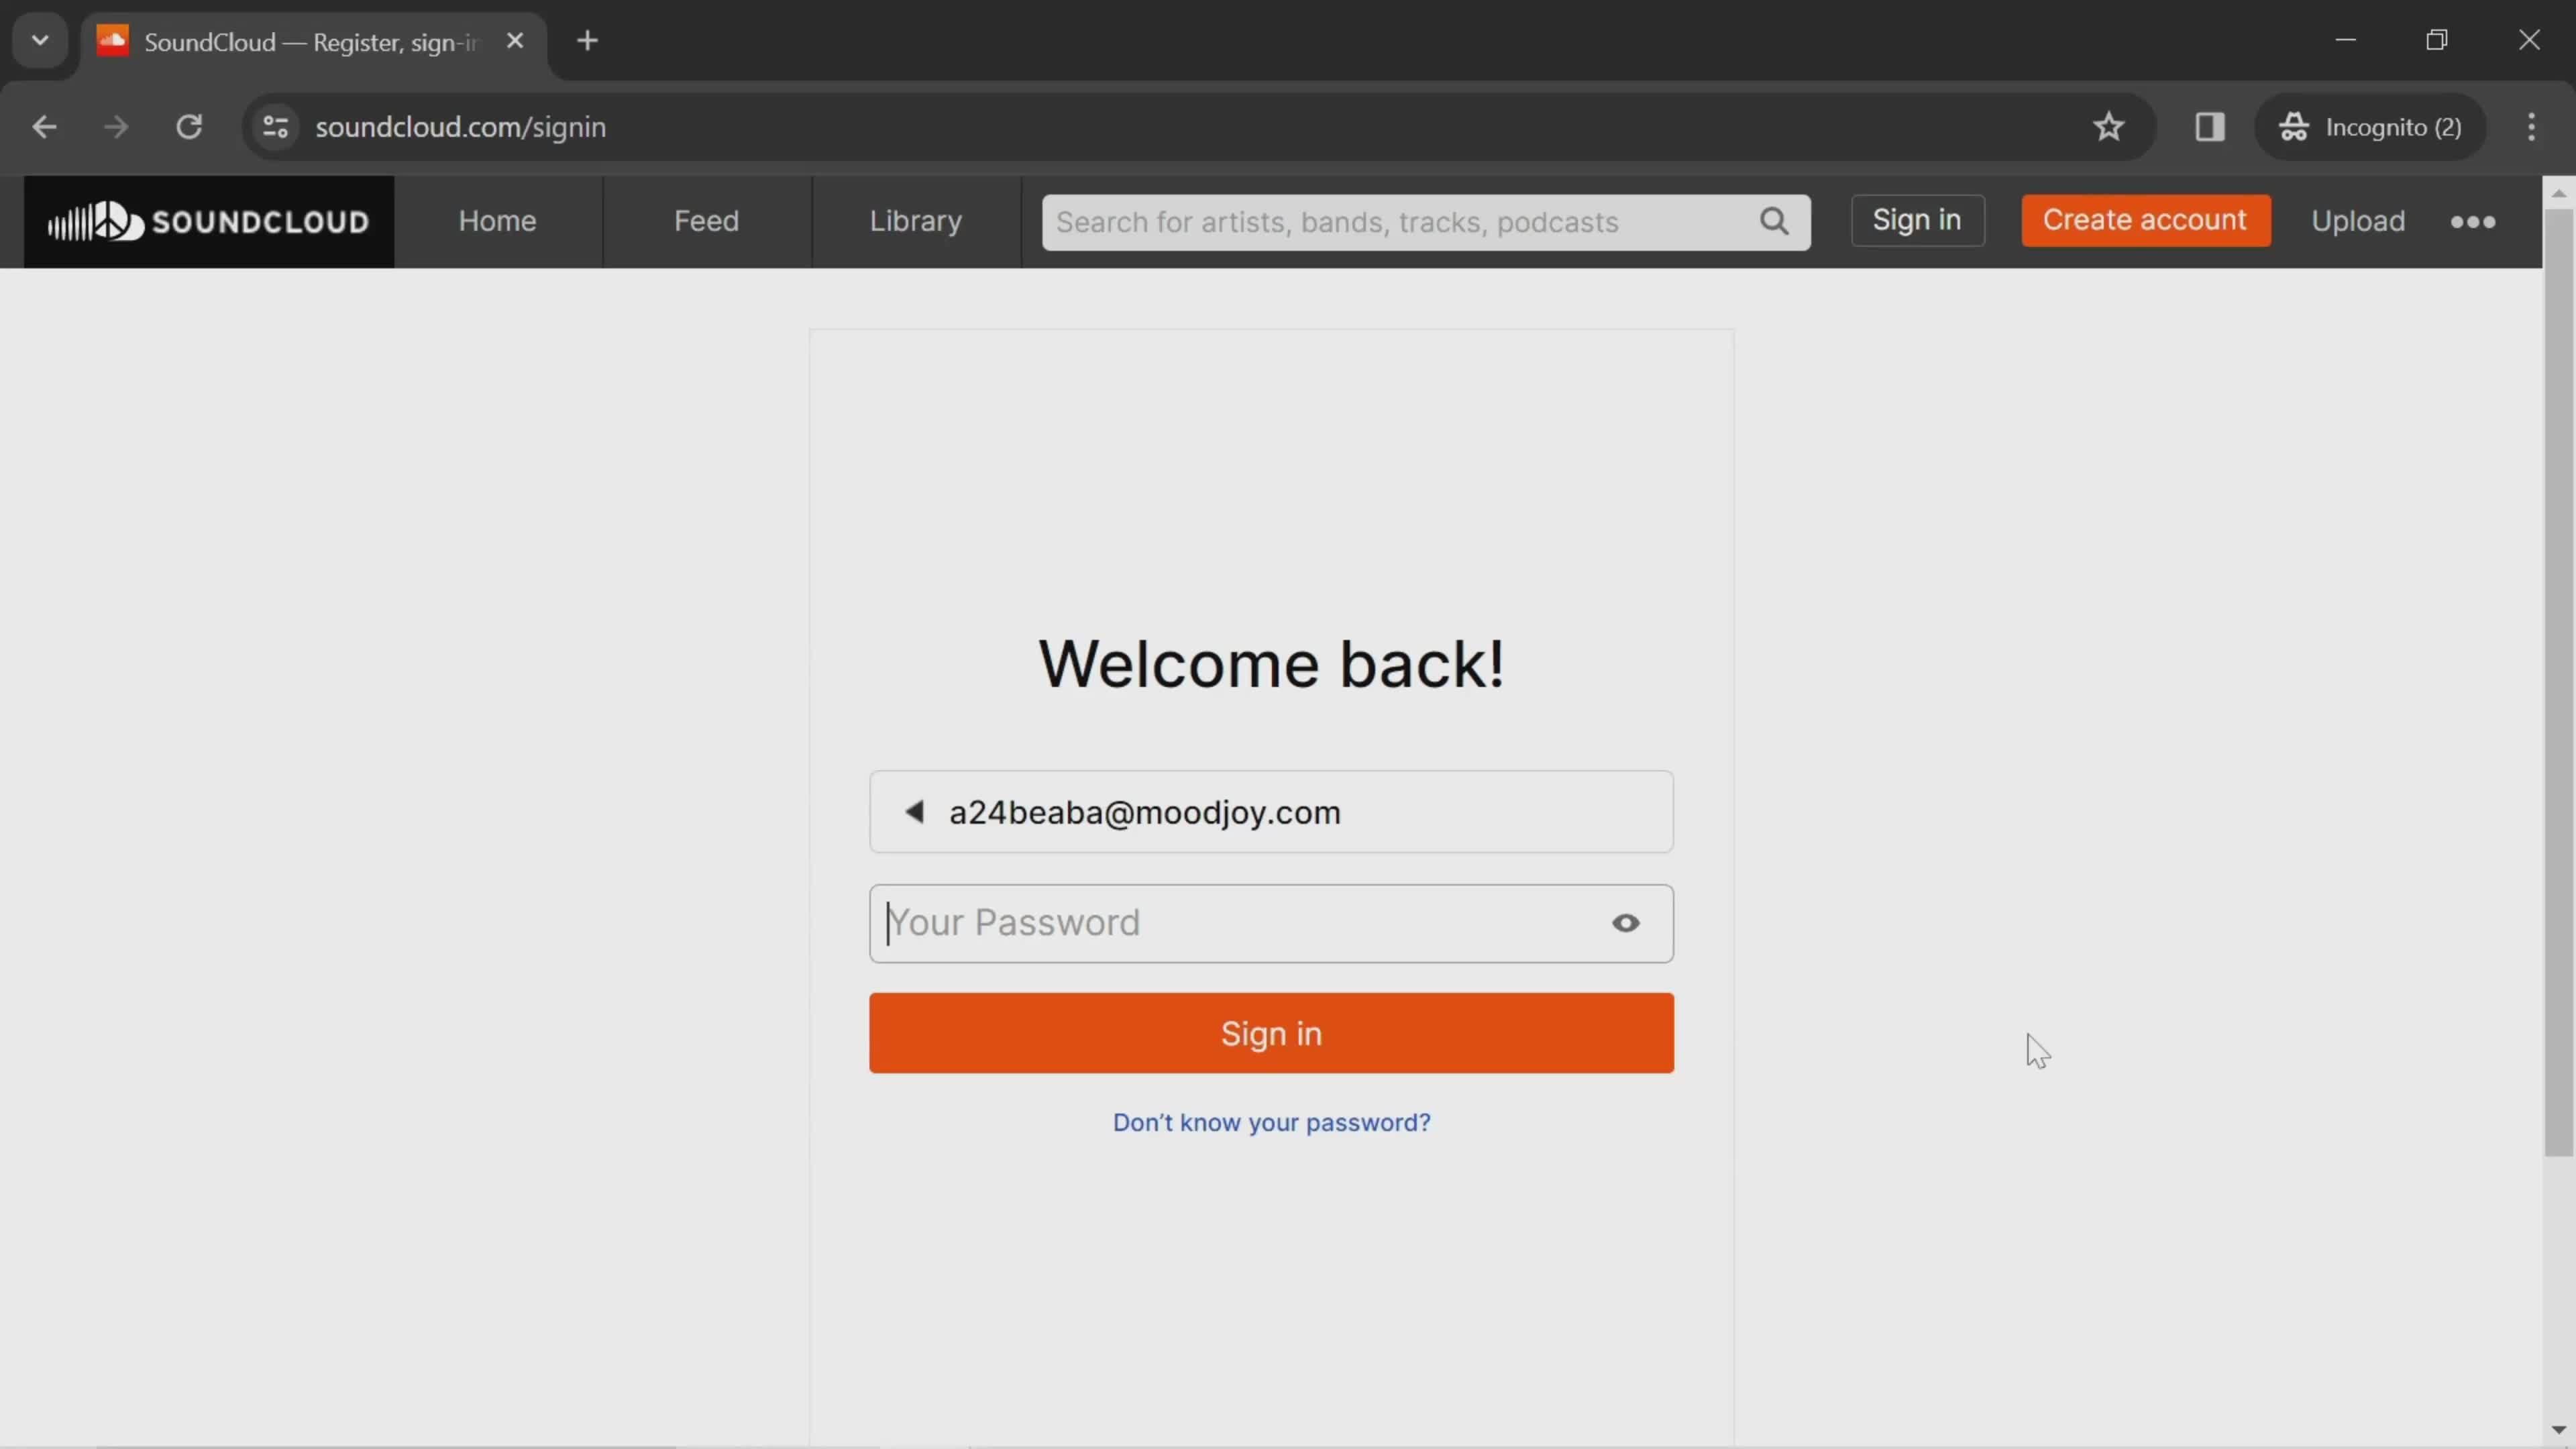Screen dimensions: 2576x1449
Task: Click the Don't know your password link
Action: coord(1271,1122)
